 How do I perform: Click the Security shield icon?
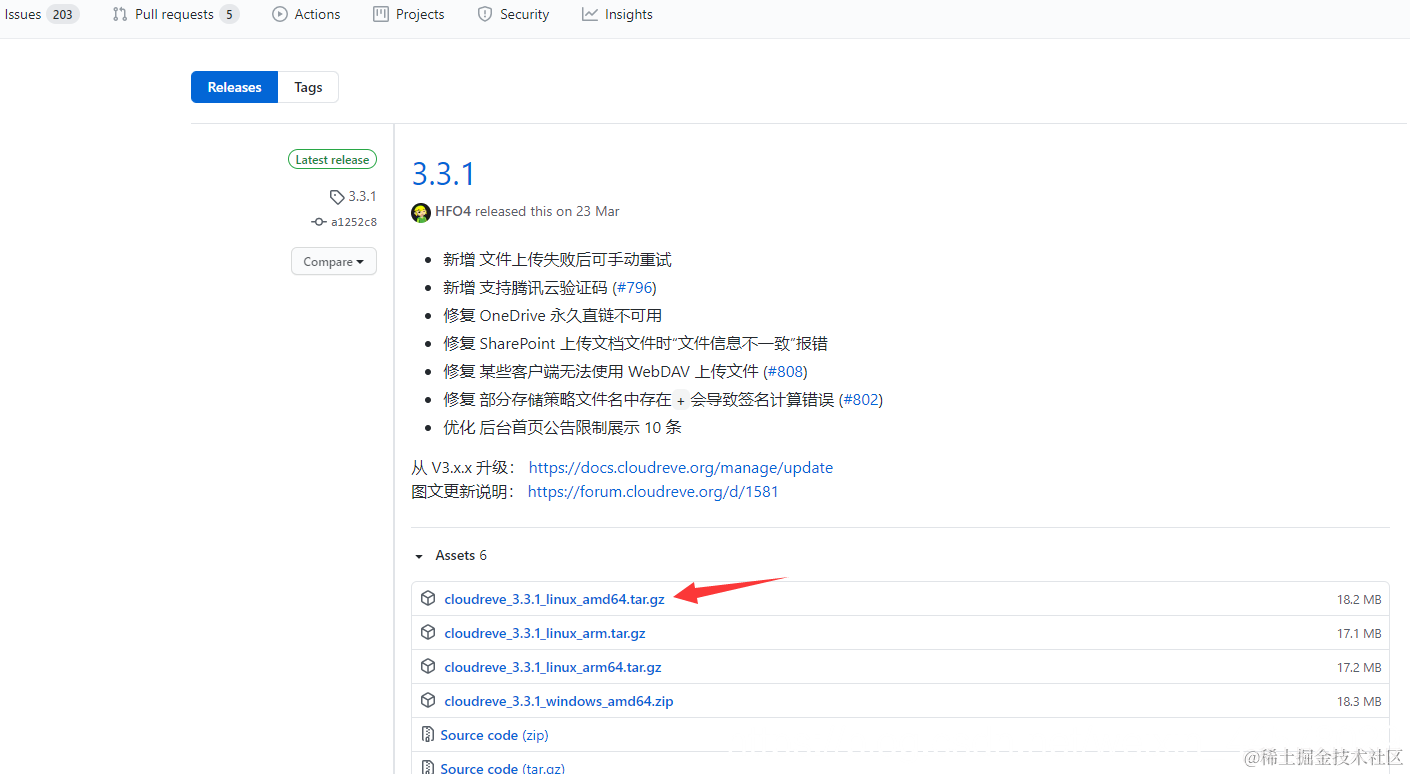coord(485,14)
